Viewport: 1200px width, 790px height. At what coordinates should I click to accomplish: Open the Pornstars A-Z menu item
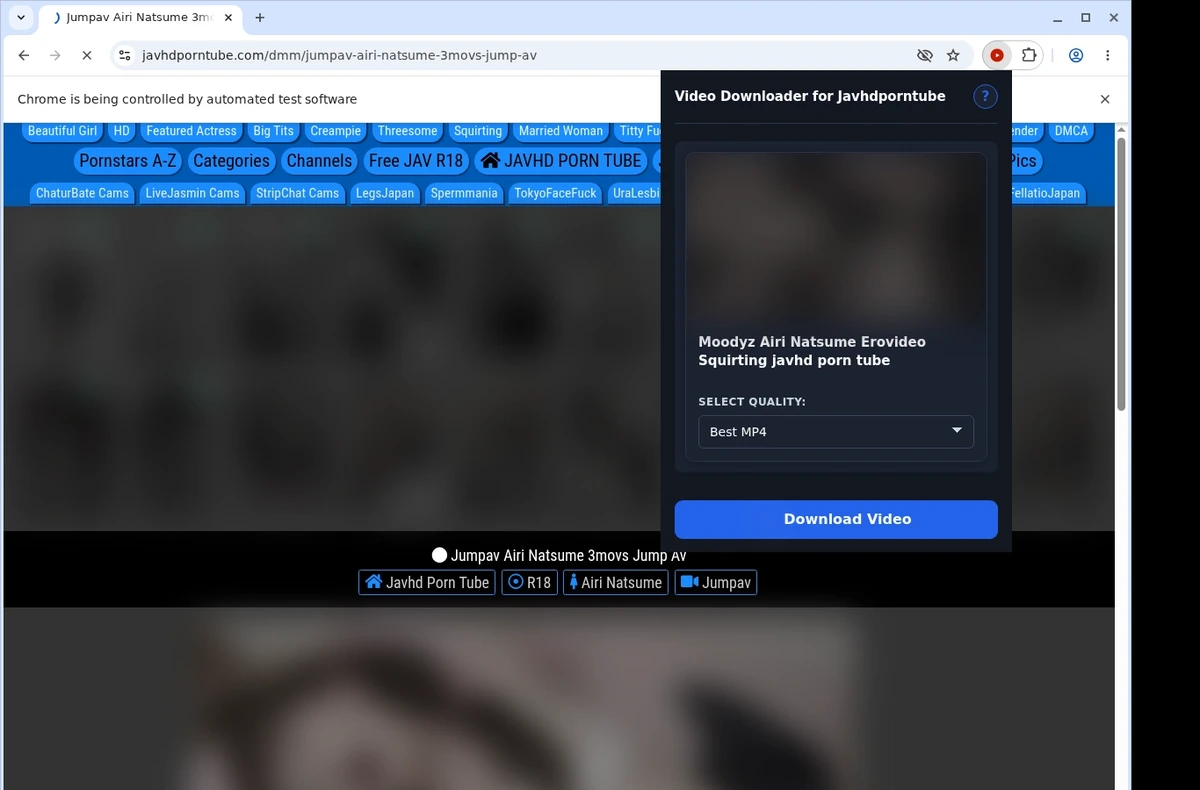point(127,160)
